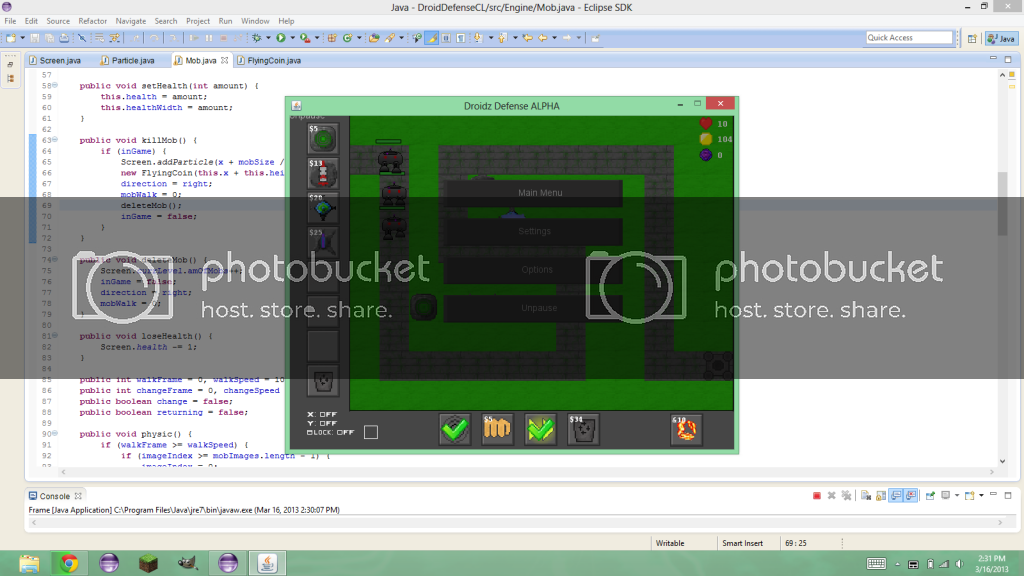This screenshot has width=1024, height=576.
Task: Open the Navigate menu
Action: coord(131,21)
